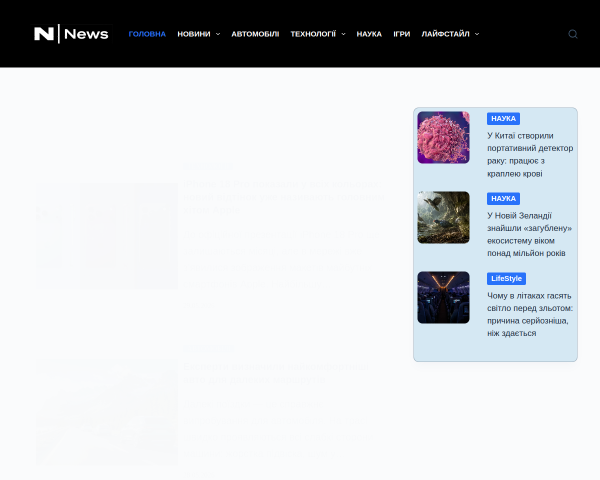600x480 pixels.
Task: Go to the N News logo homepage
Action: 72,34
